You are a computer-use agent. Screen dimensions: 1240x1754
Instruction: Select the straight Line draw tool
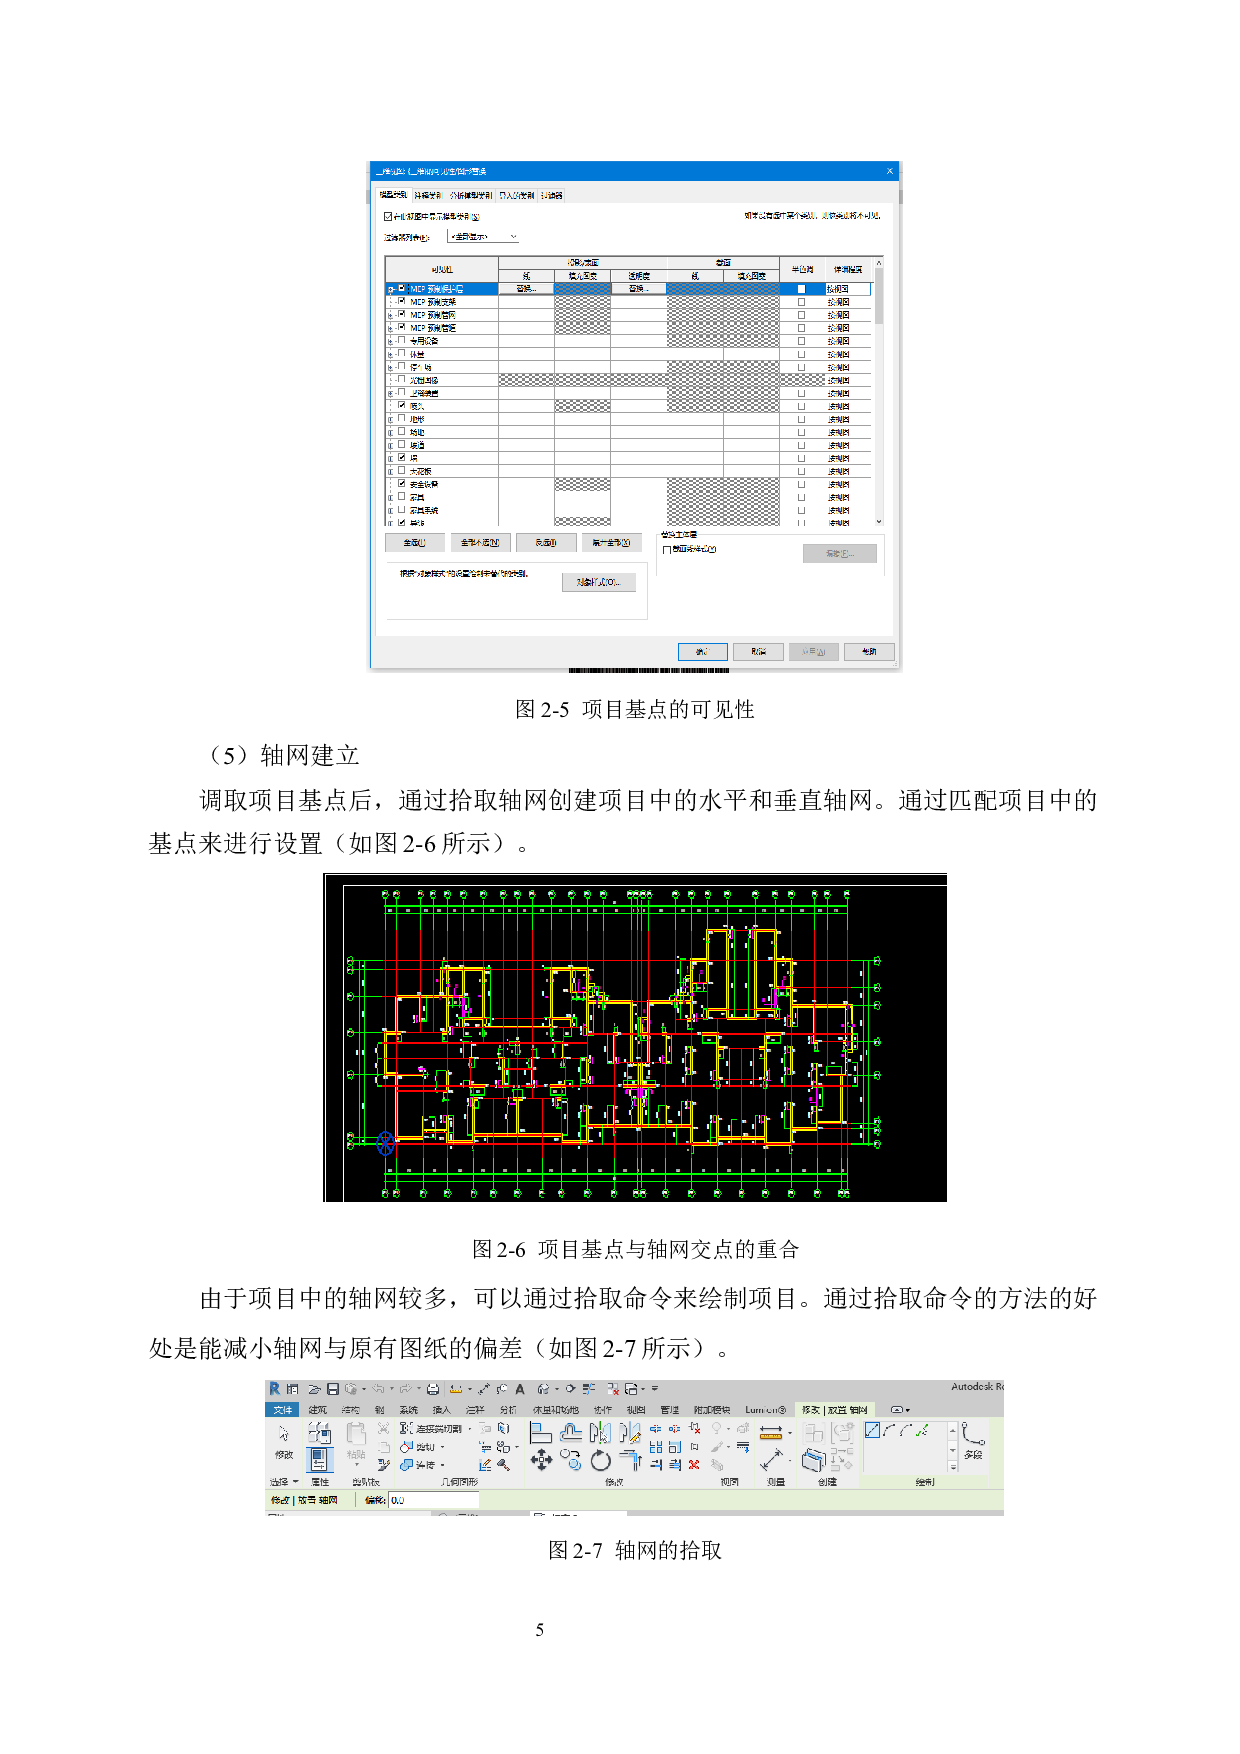(872, 1430)
